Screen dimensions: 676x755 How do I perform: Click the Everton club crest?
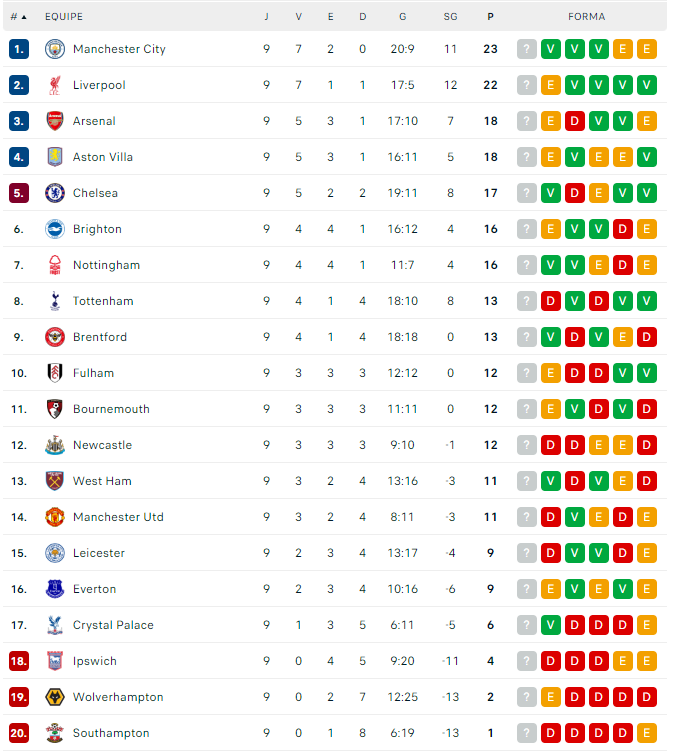55,589
